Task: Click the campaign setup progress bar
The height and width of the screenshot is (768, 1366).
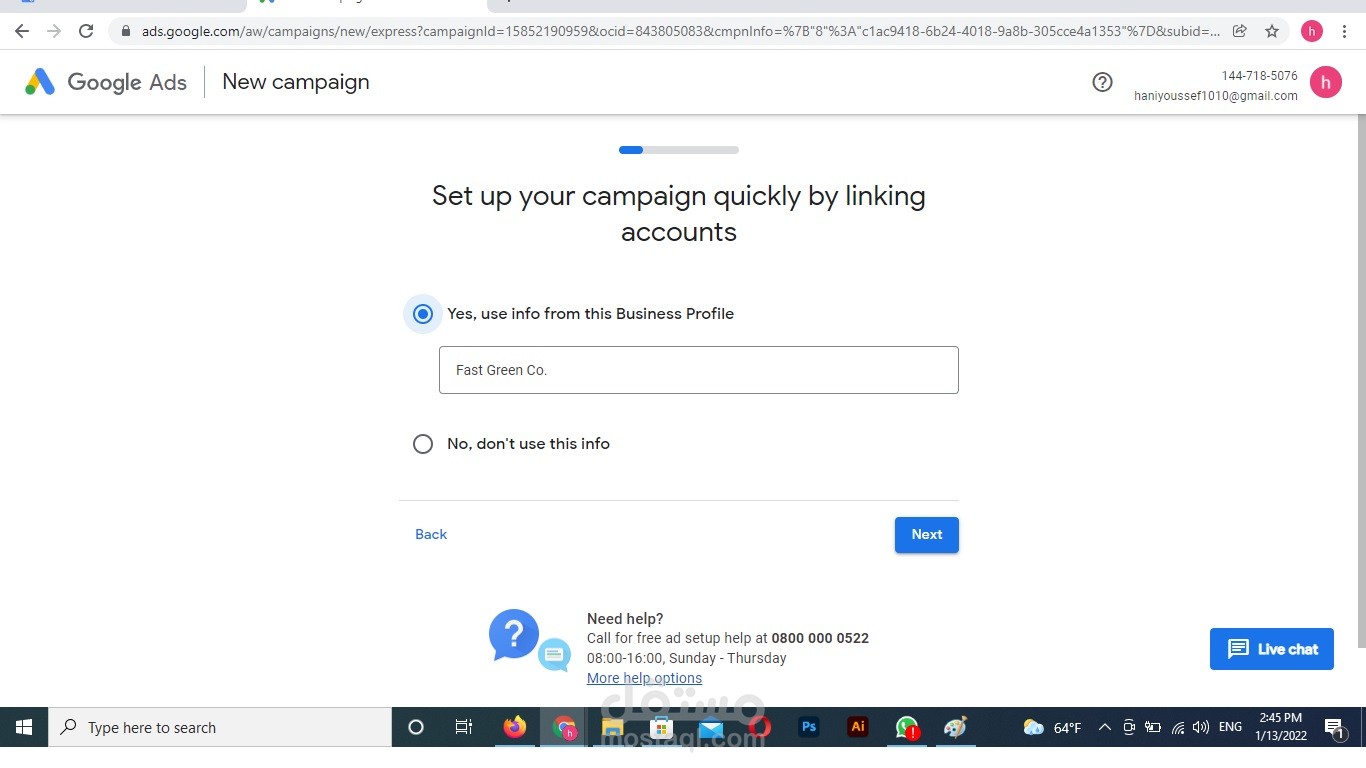Action: coord(678,150)
